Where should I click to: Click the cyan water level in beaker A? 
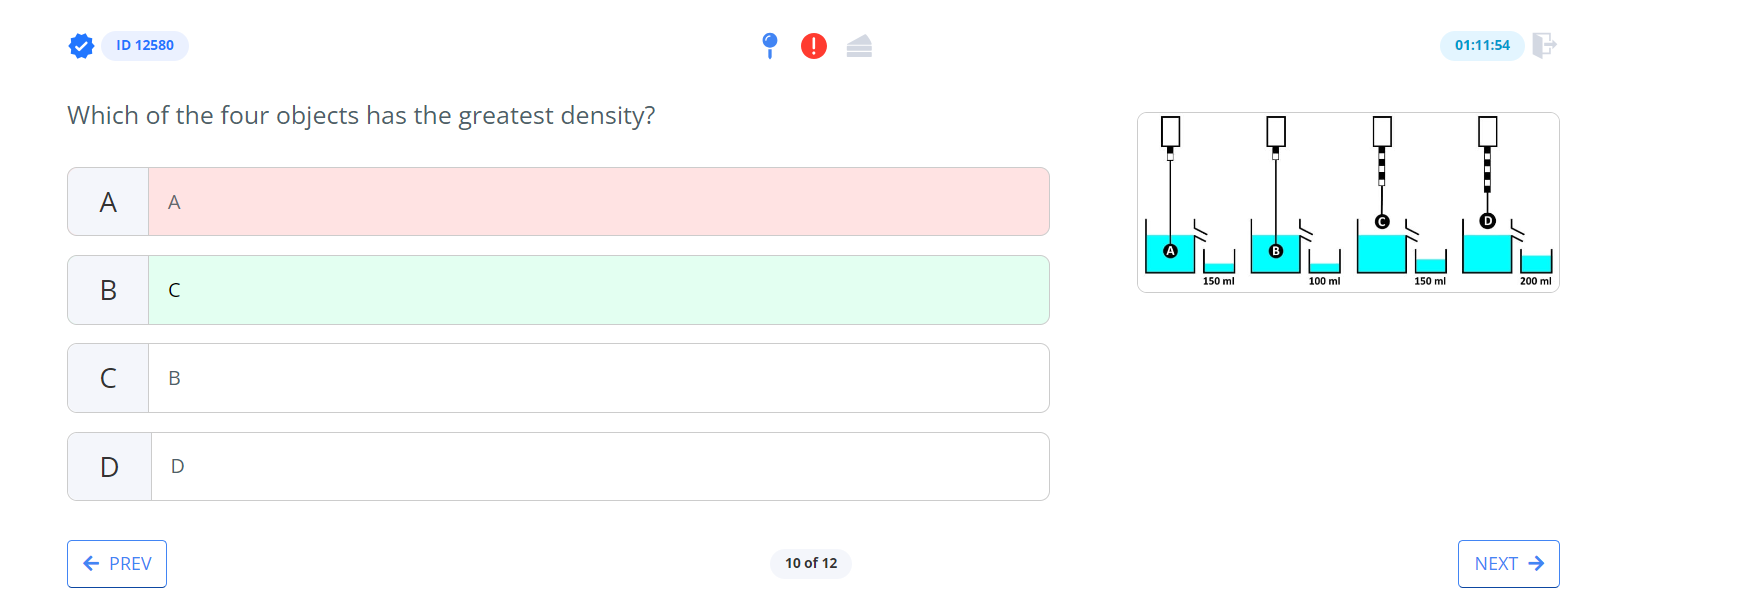coord(1168,256)
